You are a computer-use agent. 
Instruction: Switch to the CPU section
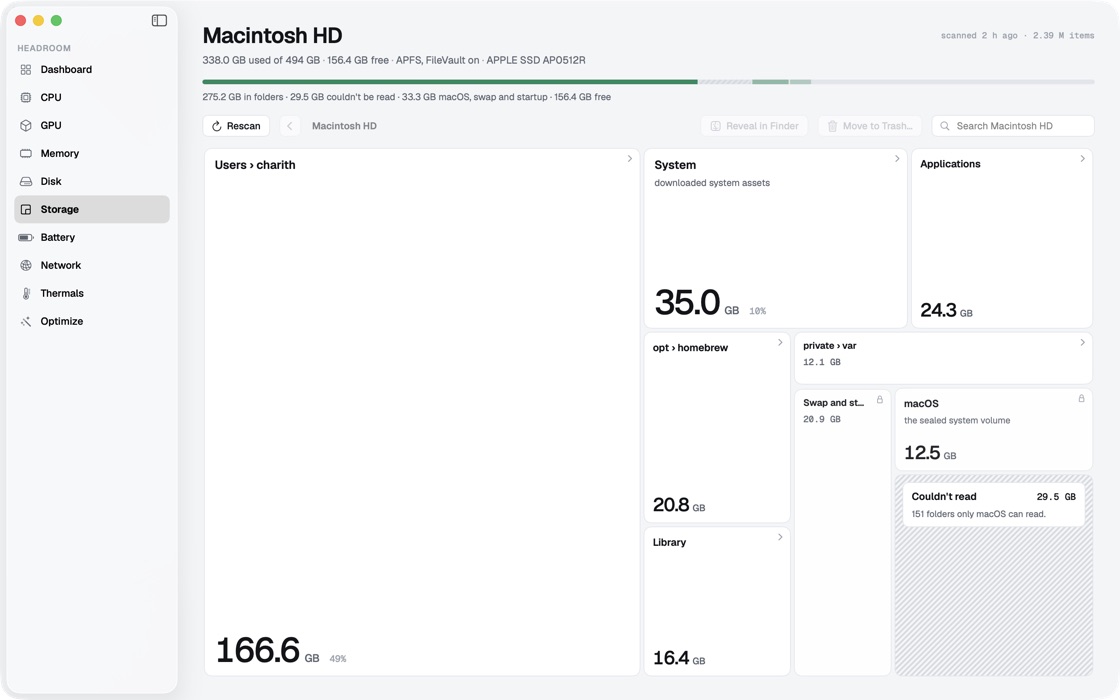click(x=91, y=97)
